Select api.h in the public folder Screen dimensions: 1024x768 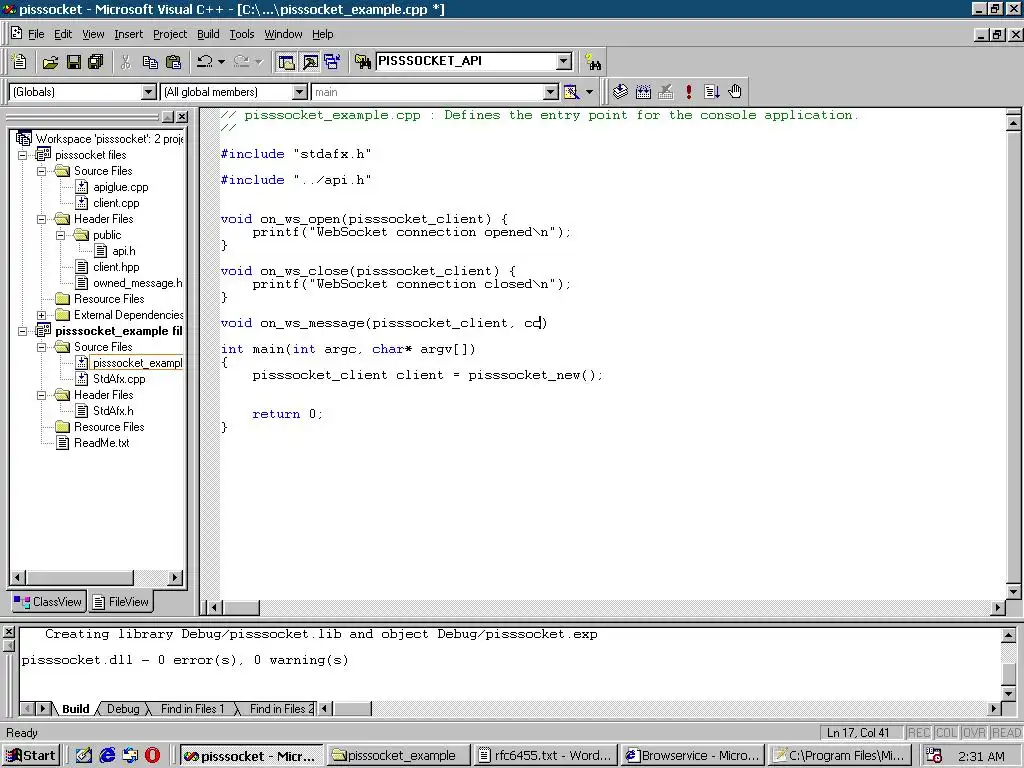[x=123, y=251]
